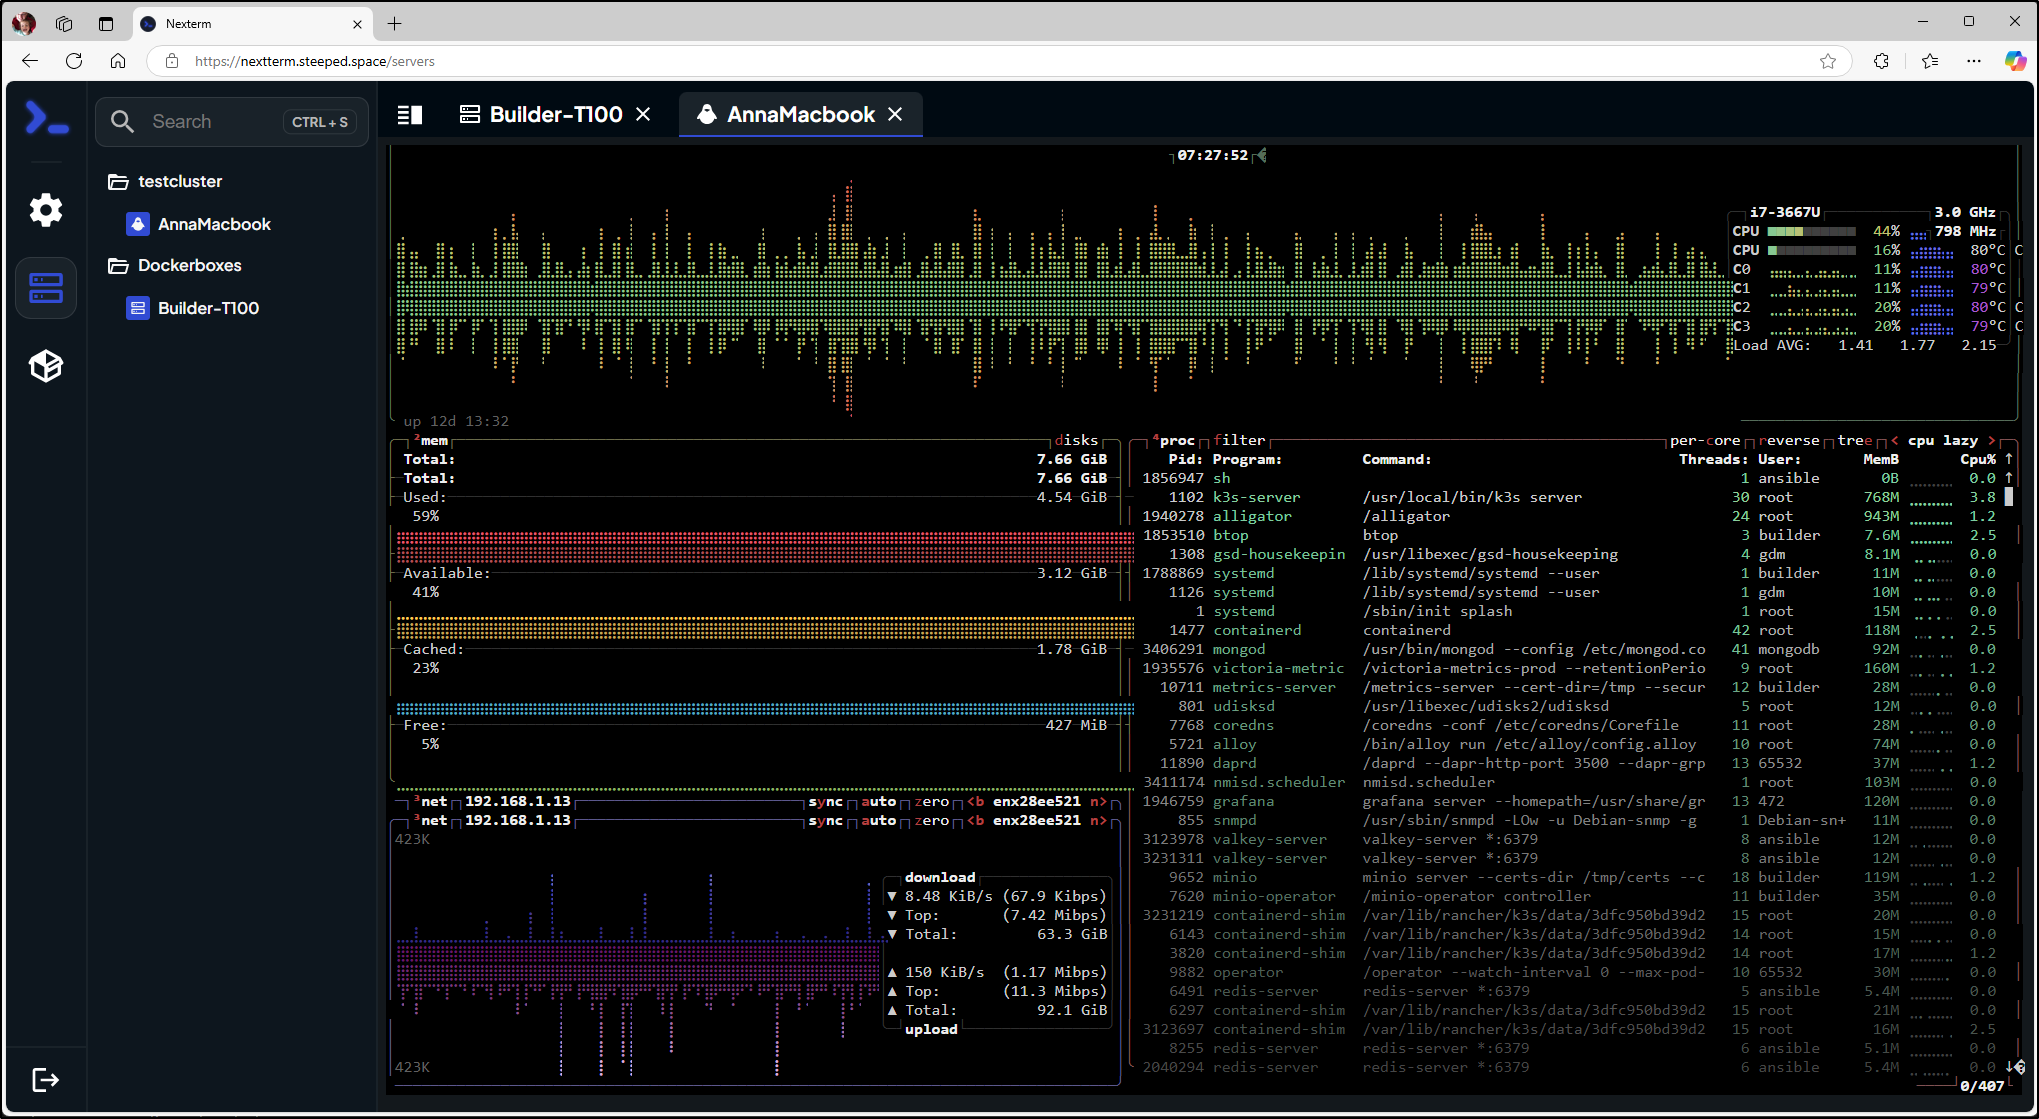Select the grafana process row

click(x=1568, y=801)
